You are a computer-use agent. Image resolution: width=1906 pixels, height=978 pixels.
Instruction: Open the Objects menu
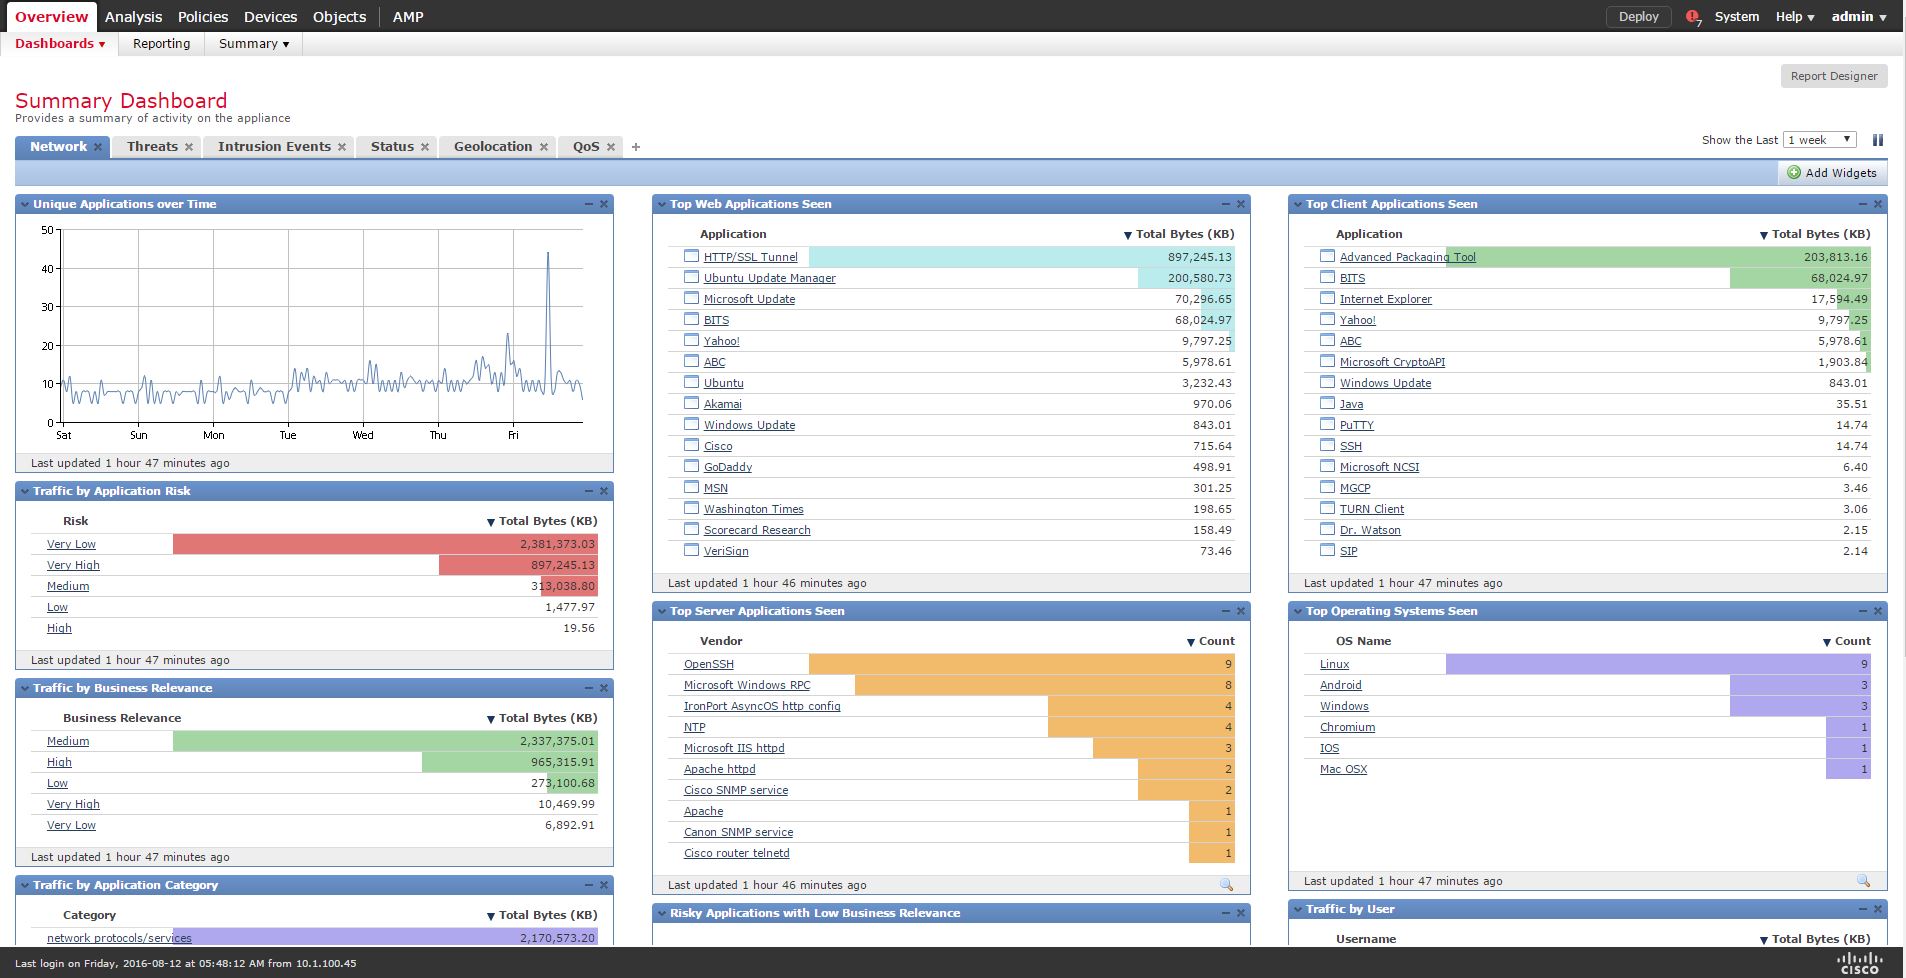[x=339, y=17]
